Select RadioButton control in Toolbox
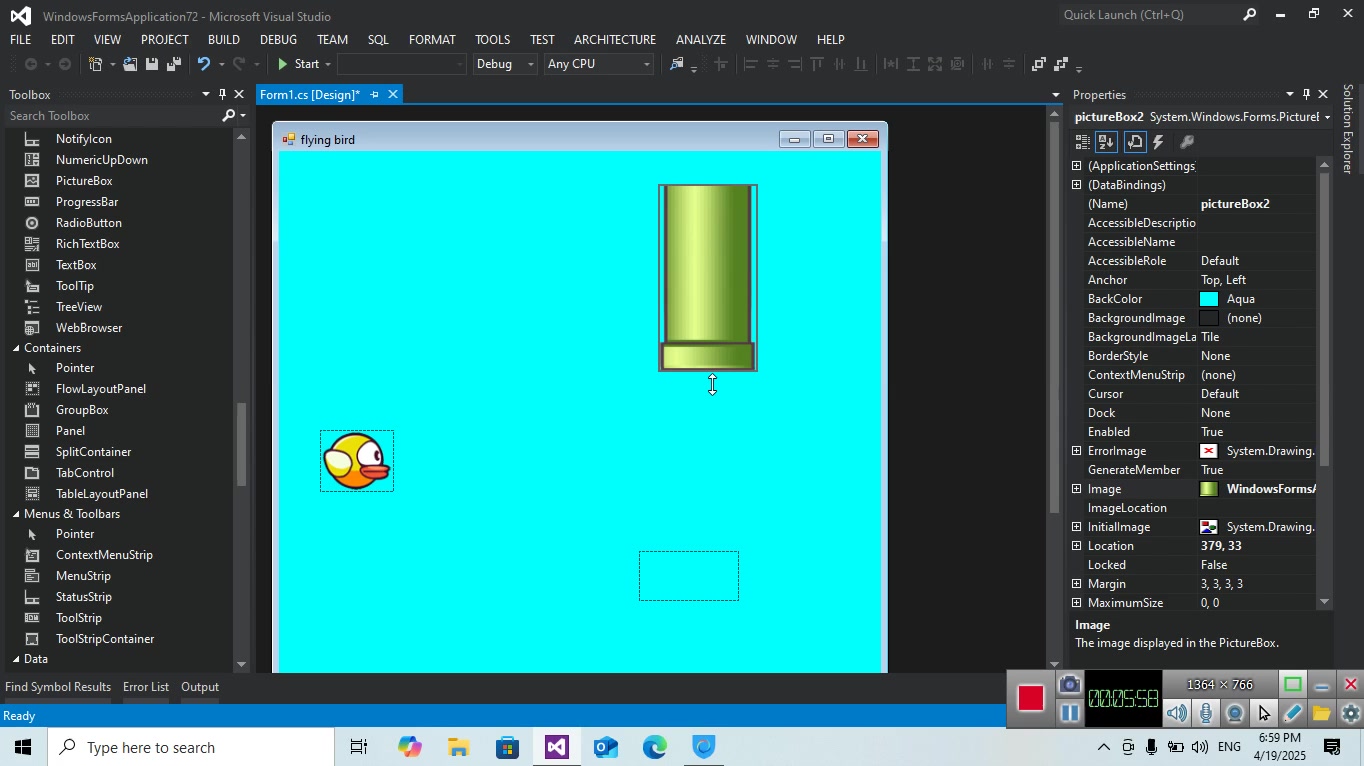1364x766 pixels. click(x=88, y=223)
